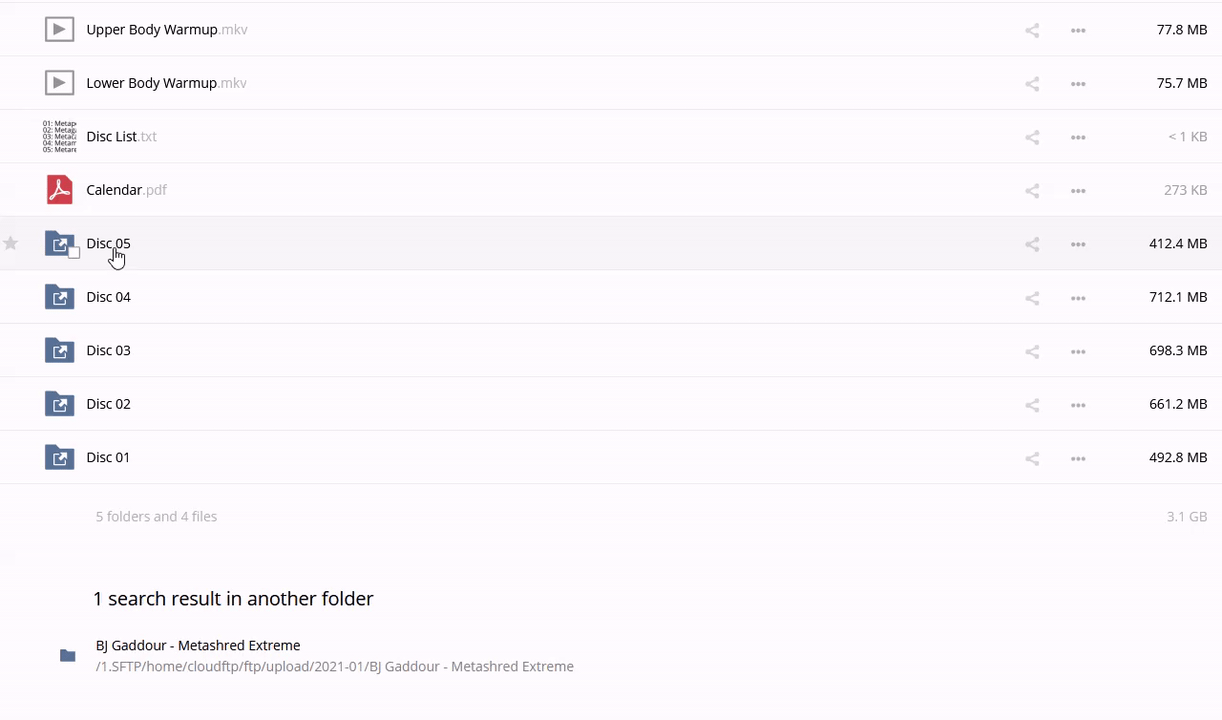Open three-dot menu for Calendar.pdf

pos(1078,191)
